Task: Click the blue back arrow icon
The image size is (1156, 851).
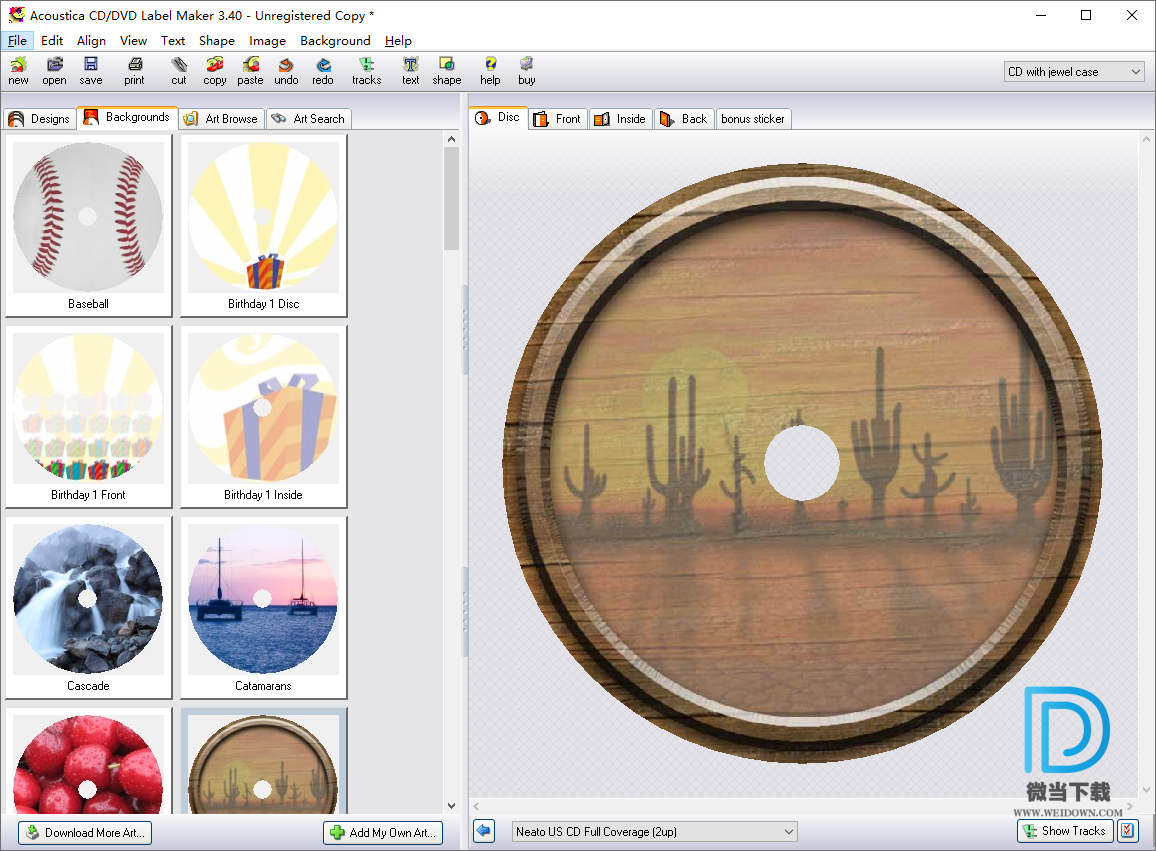Action: [484, 831]
